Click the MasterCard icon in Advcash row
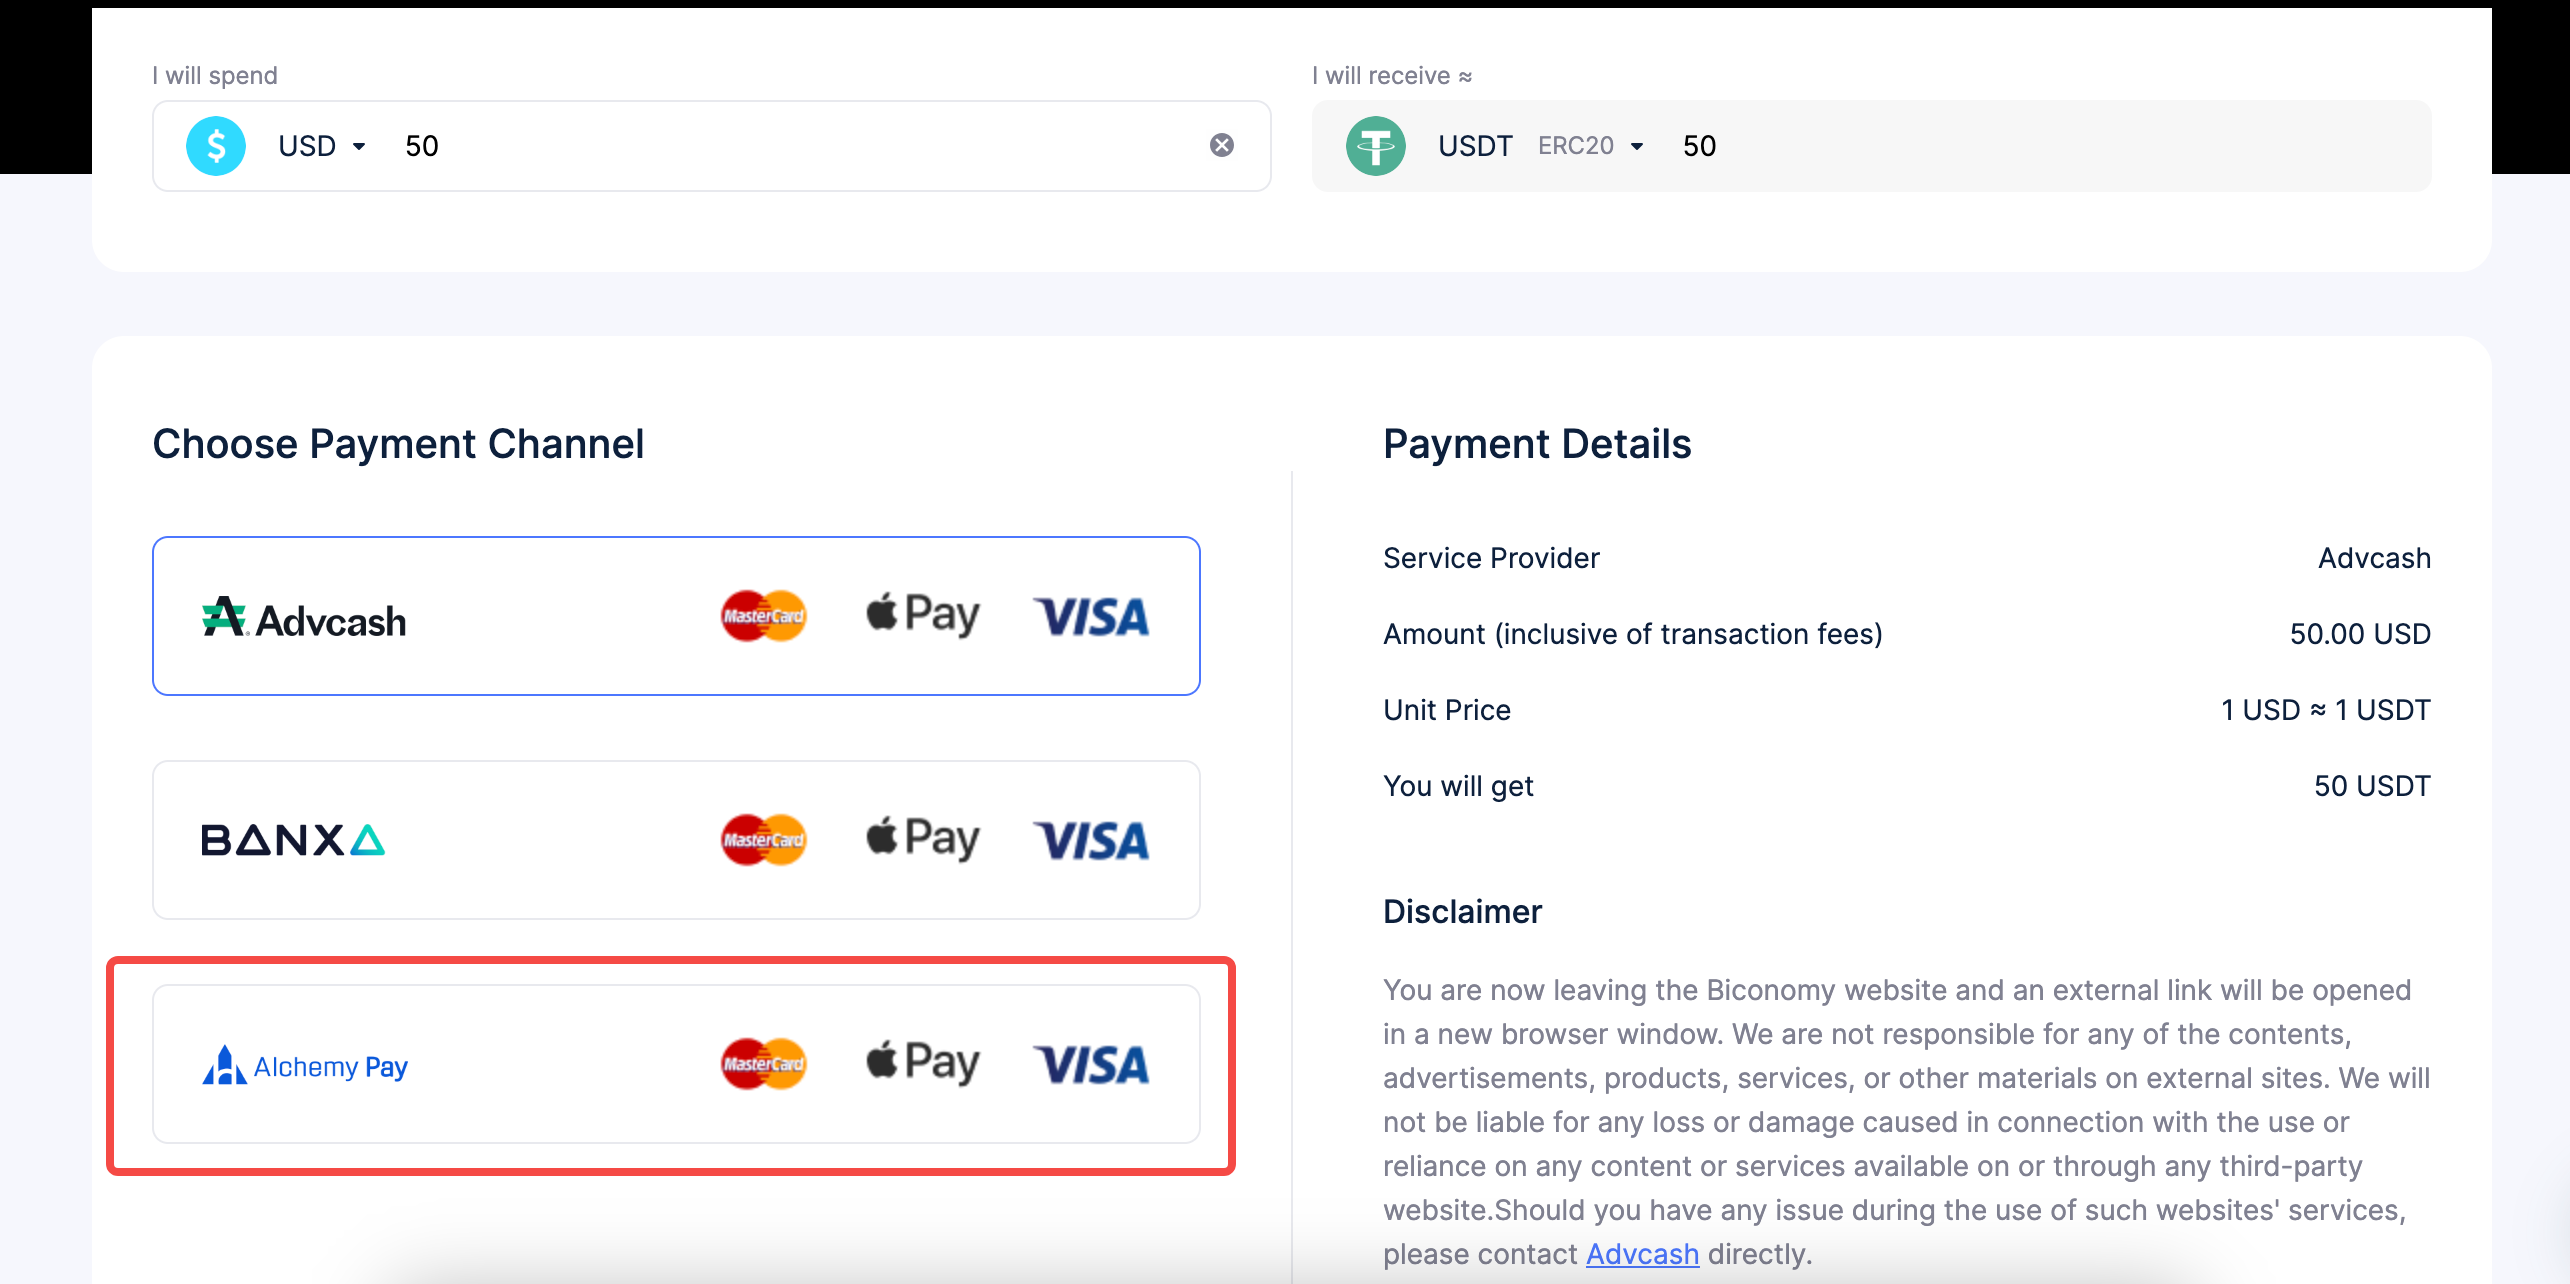This screenshot has height=1284, width=2570. pos(763,616)
